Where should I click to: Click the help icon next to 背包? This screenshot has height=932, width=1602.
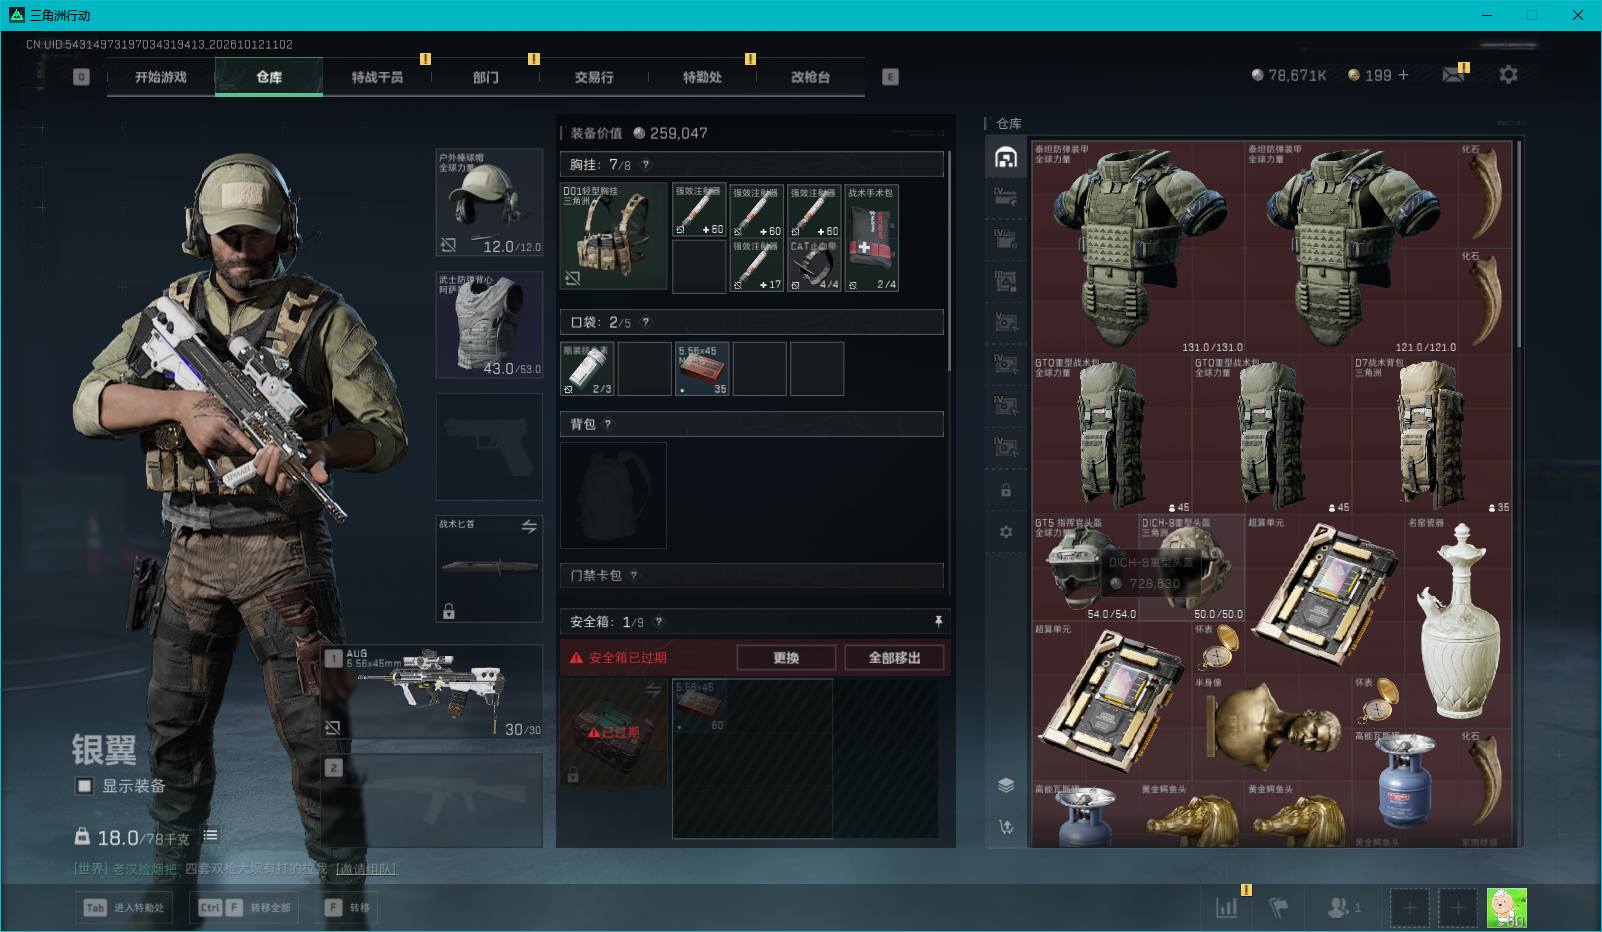608,424
